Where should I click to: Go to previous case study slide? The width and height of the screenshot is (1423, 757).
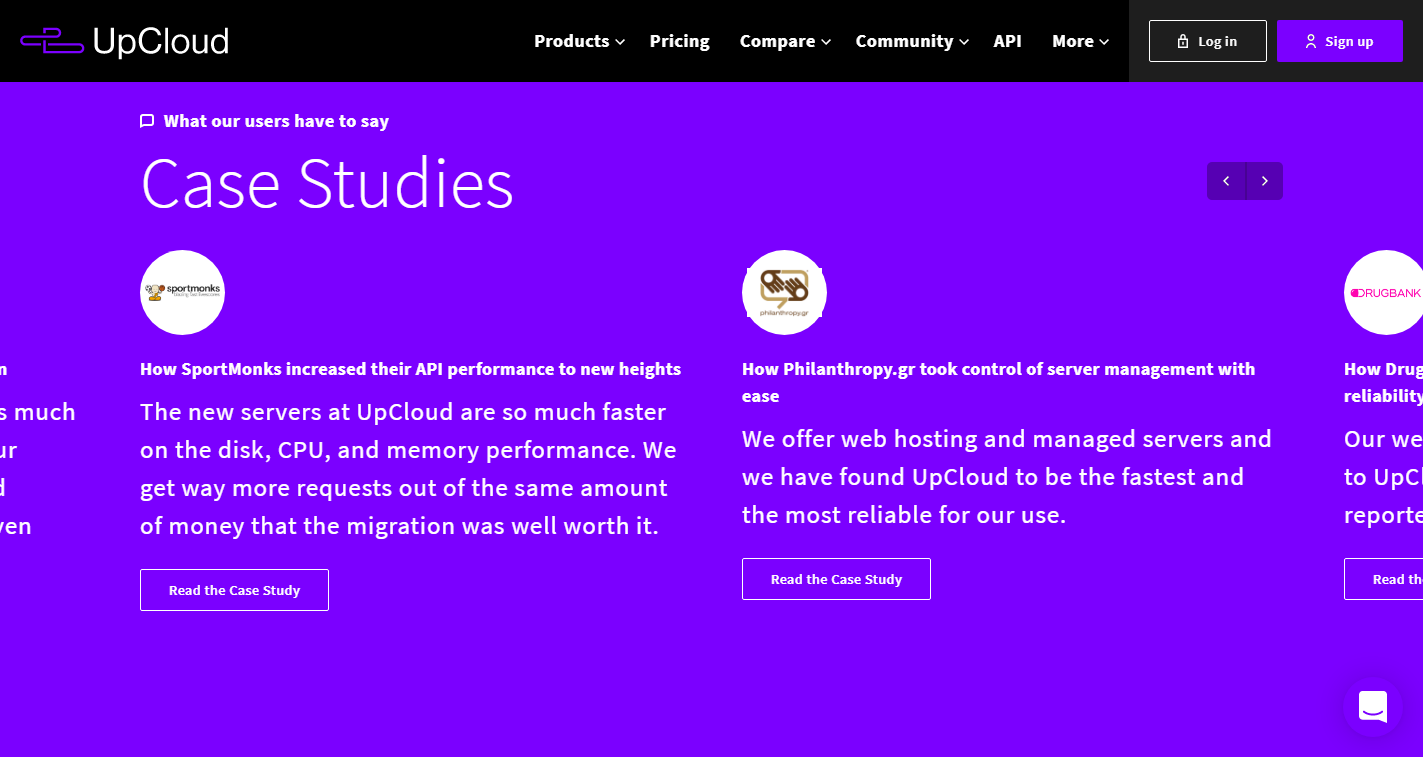tap(1226, 181)
